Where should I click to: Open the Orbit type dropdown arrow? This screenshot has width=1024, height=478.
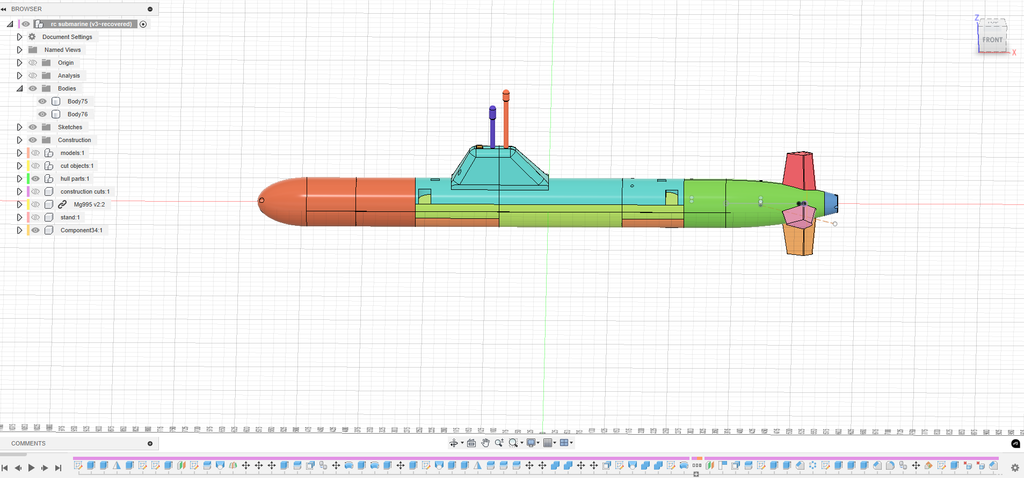(462, 443)
